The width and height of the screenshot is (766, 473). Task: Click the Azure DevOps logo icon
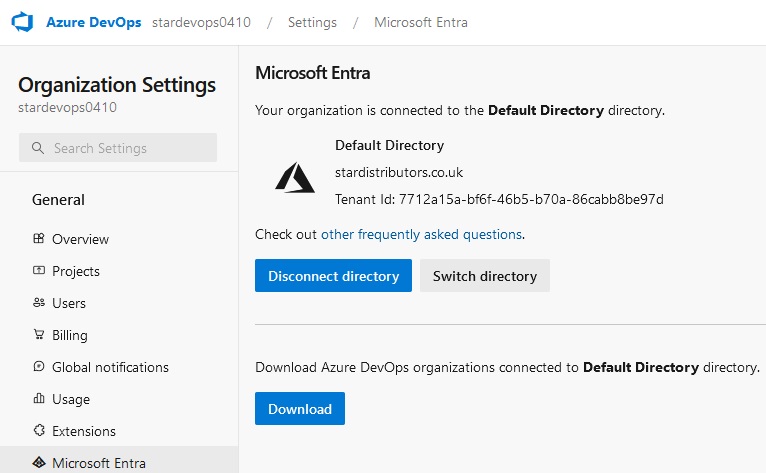(22, 22)
